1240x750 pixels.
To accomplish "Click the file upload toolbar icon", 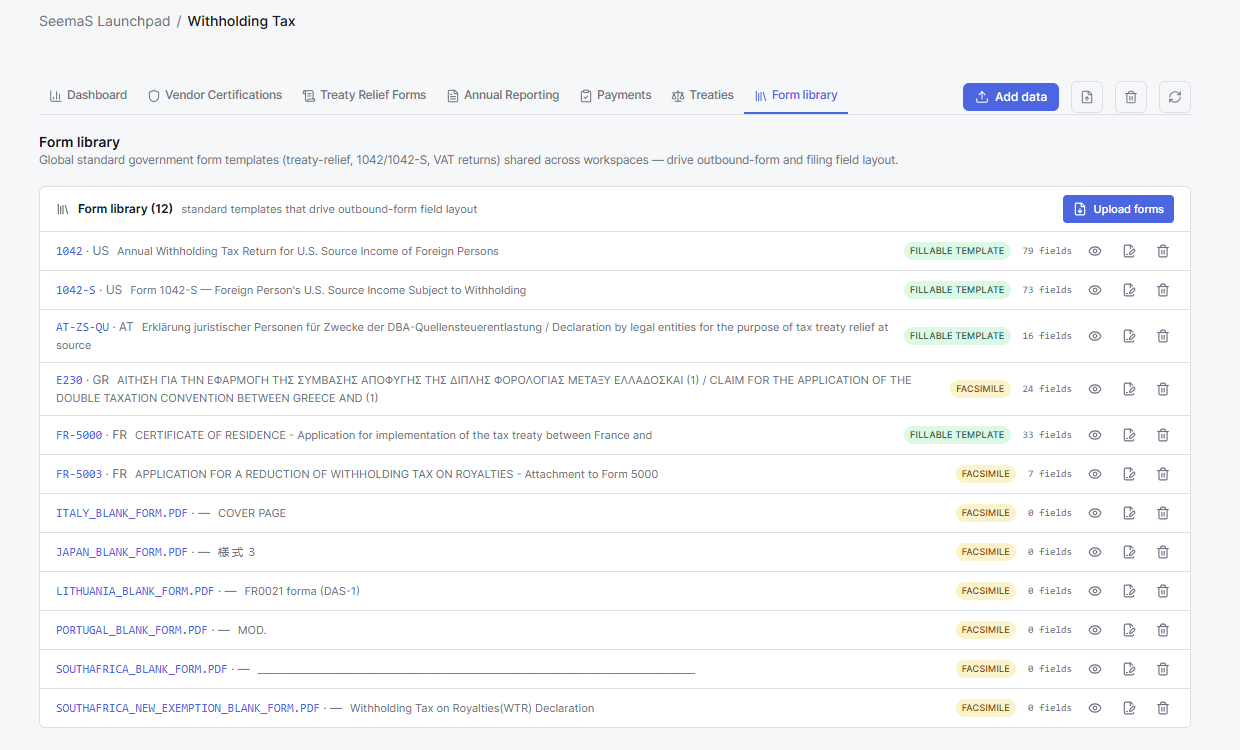I will [x=1087, y=97].
